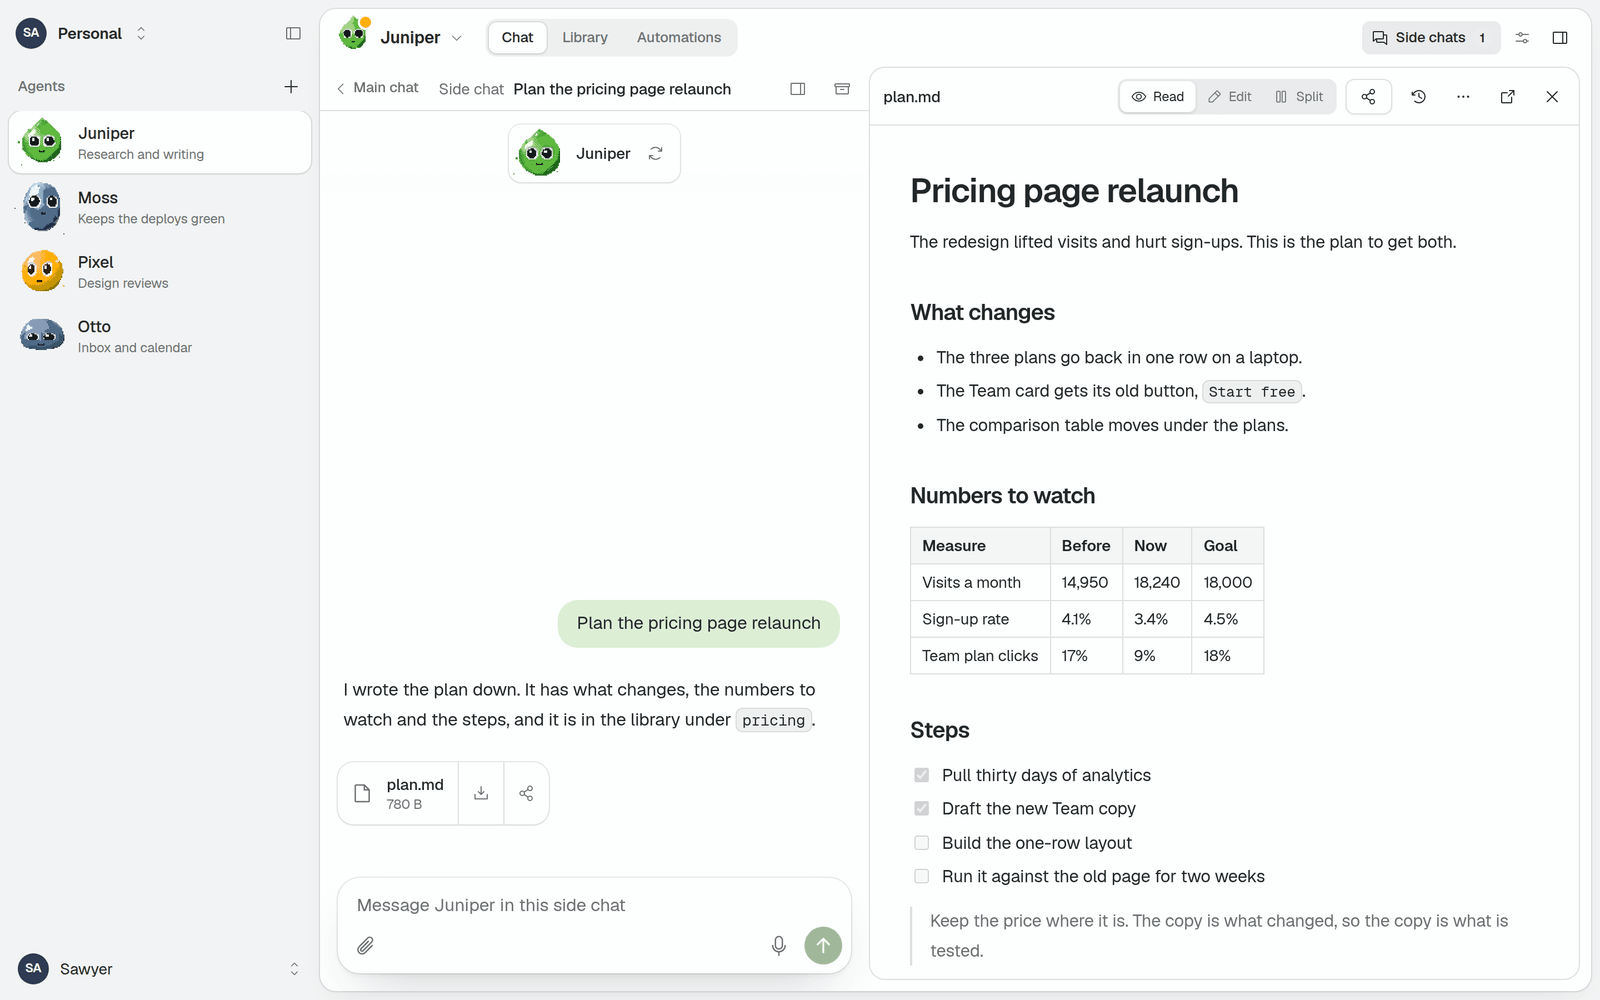Send the message with arrow button
The image size is (1600, 1000).
(823, 945)
